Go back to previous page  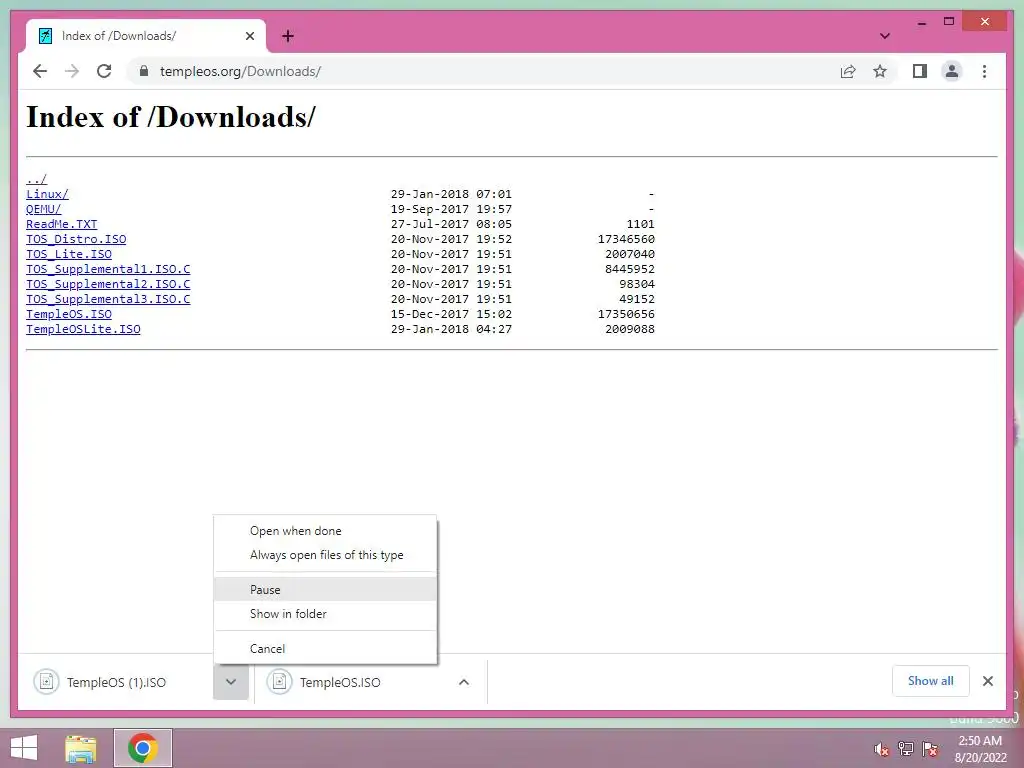coord(40,71)
